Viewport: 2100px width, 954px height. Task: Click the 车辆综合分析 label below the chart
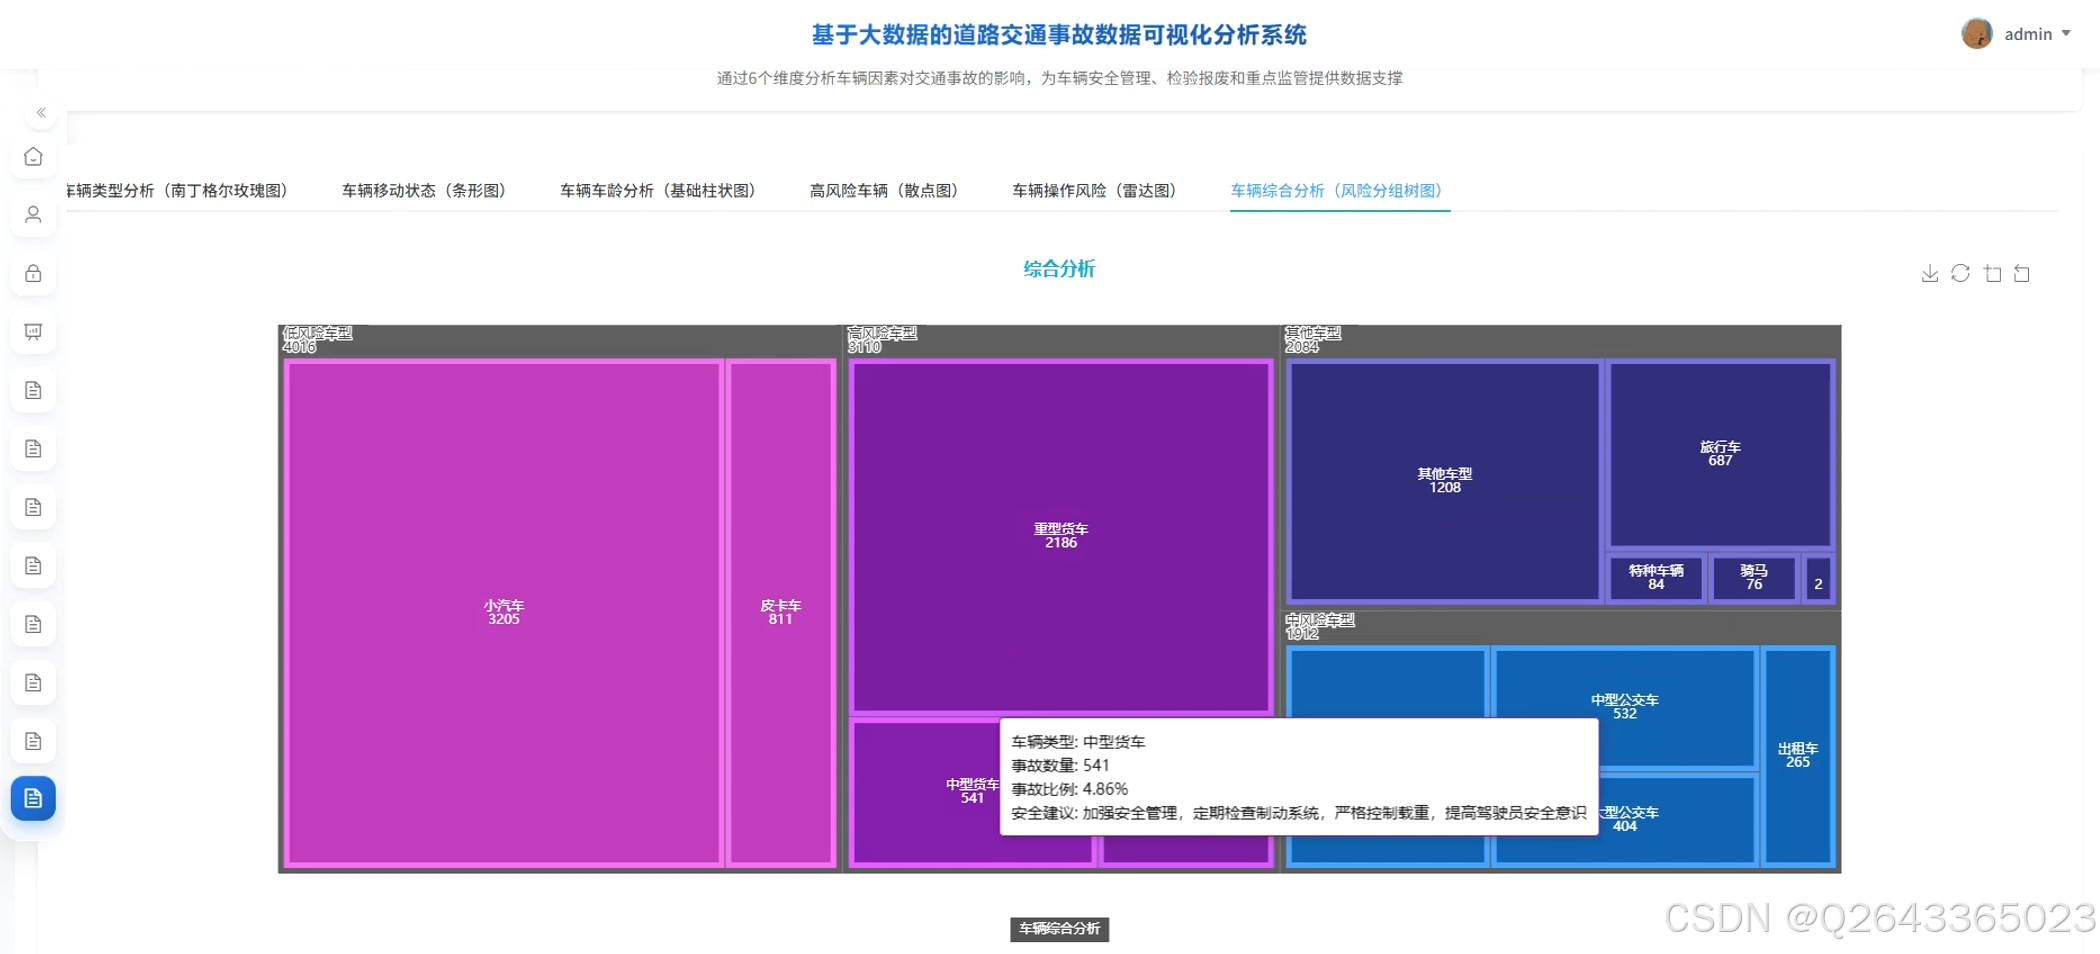[x=1059, y=929]
